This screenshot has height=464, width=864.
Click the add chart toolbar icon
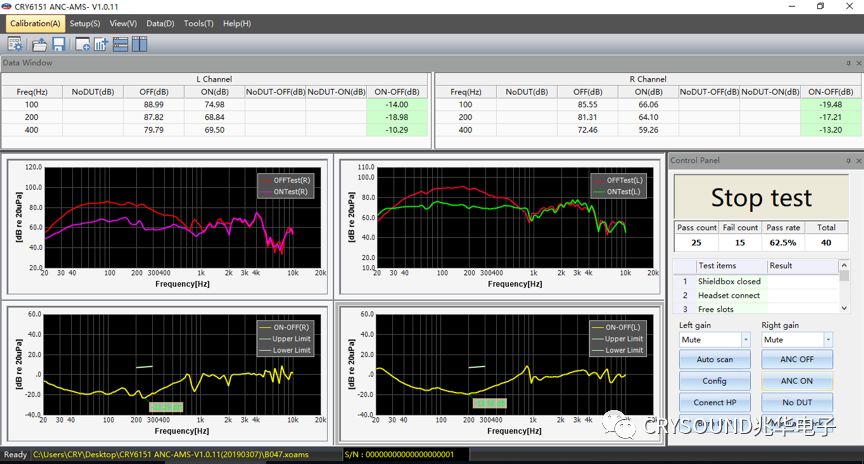tap(102, 44)
